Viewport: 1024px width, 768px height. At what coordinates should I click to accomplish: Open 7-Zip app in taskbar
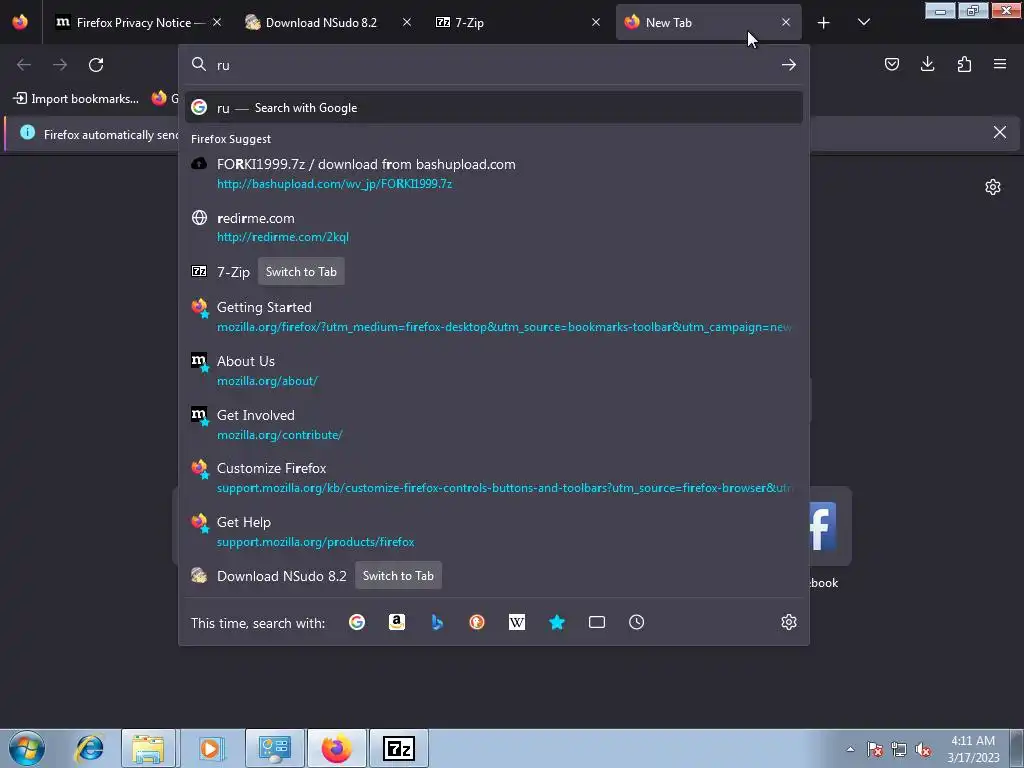pos(398,748)
